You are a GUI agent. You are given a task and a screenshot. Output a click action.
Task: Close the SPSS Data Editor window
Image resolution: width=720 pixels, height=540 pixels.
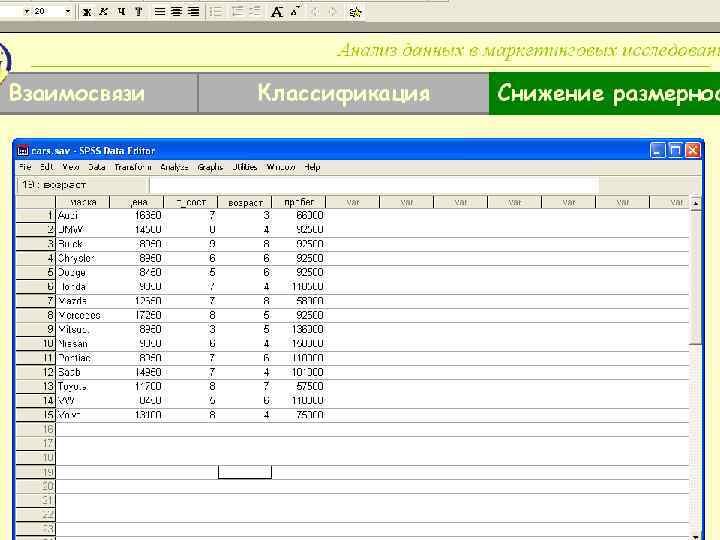pyautogui.click(x=692, y=150)
